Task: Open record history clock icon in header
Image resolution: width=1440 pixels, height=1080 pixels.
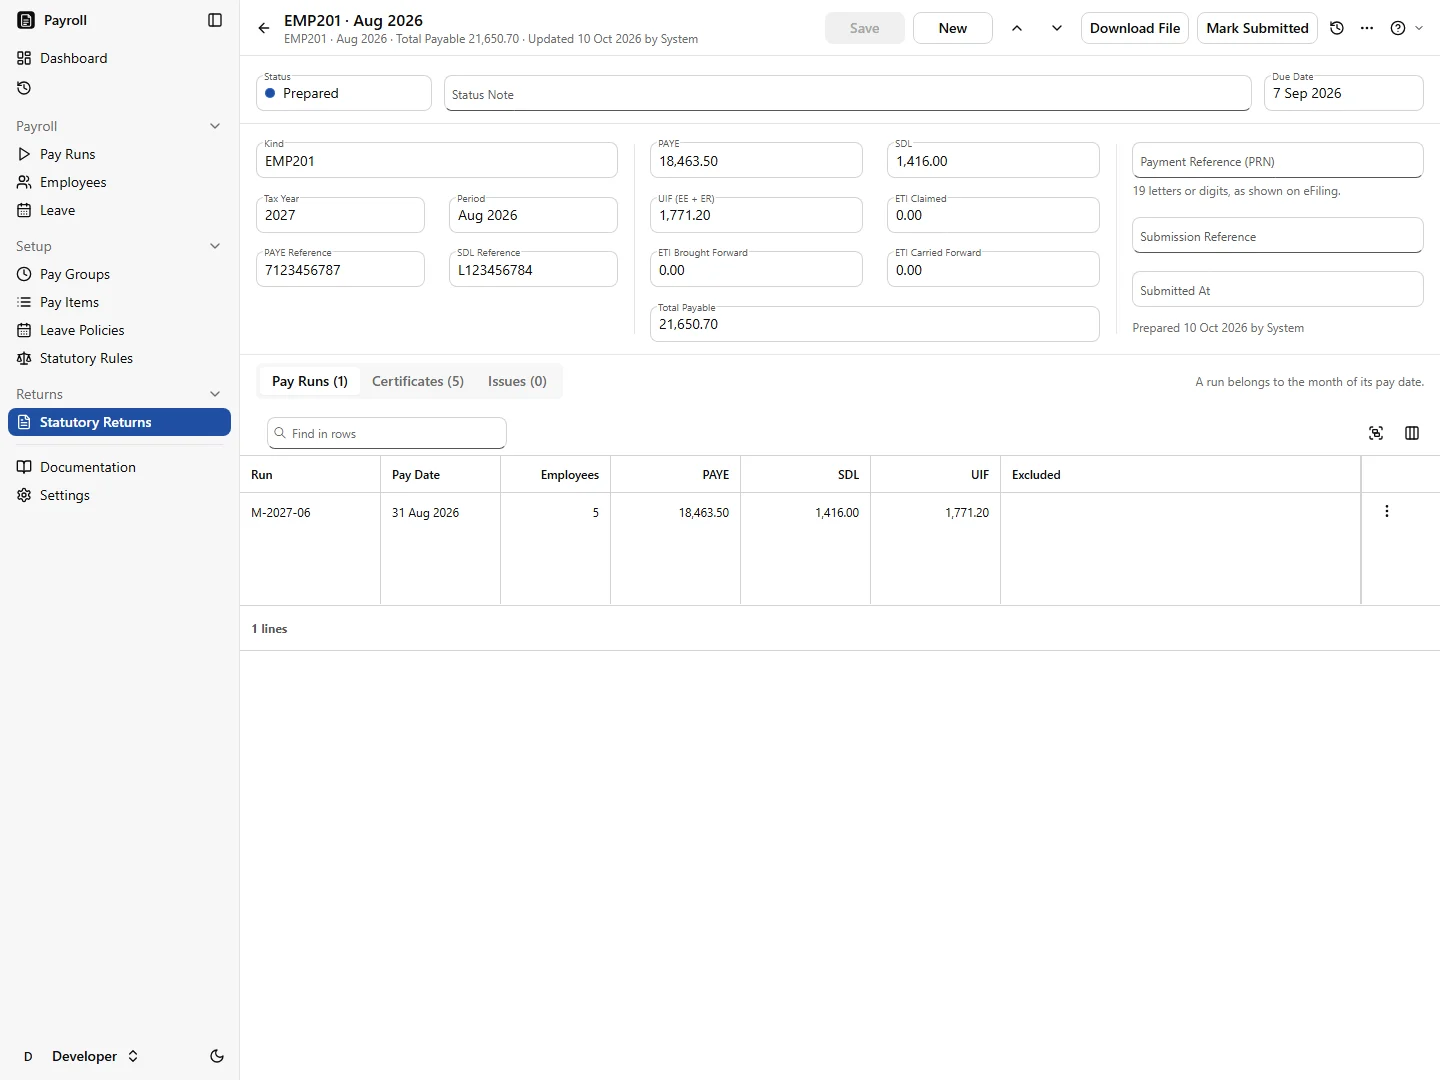Action: click(x=1337, y=28)
